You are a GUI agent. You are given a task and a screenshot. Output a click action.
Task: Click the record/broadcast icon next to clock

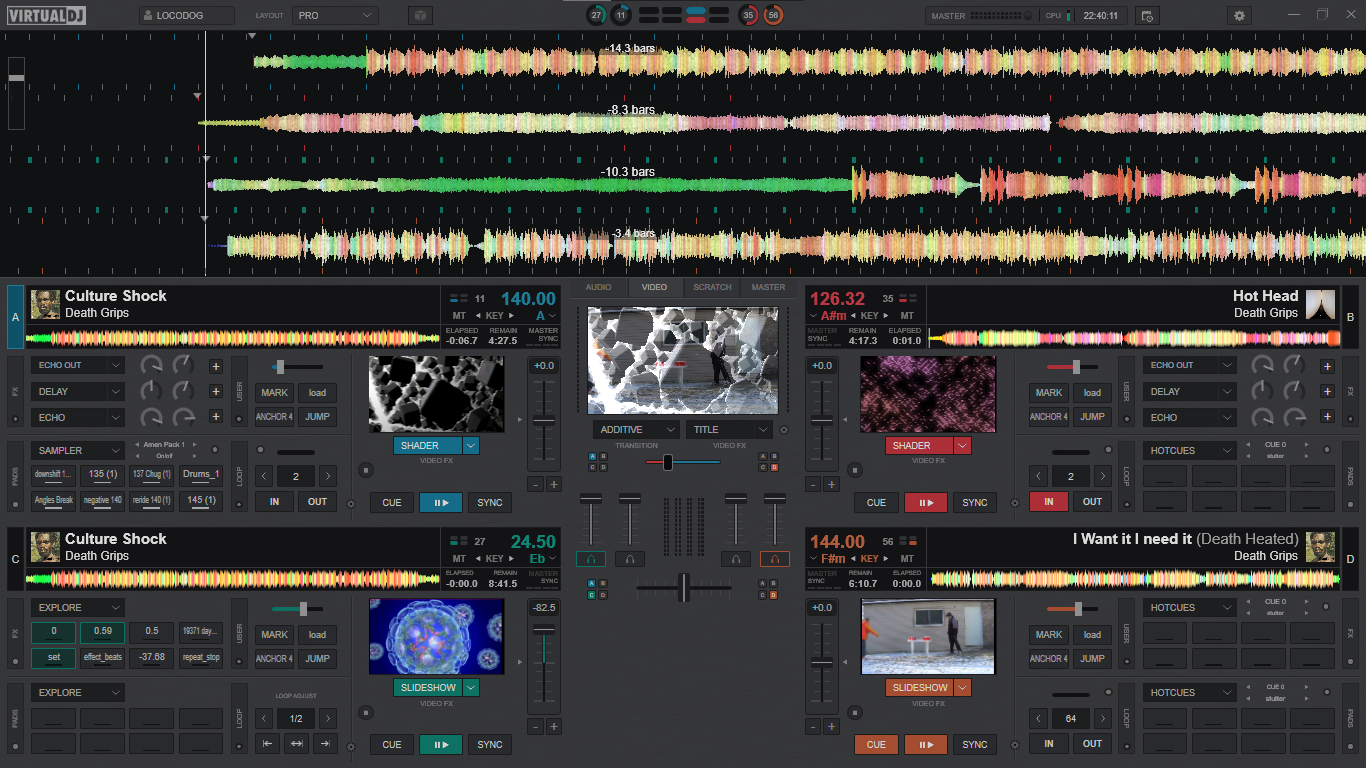[1147, 16]
